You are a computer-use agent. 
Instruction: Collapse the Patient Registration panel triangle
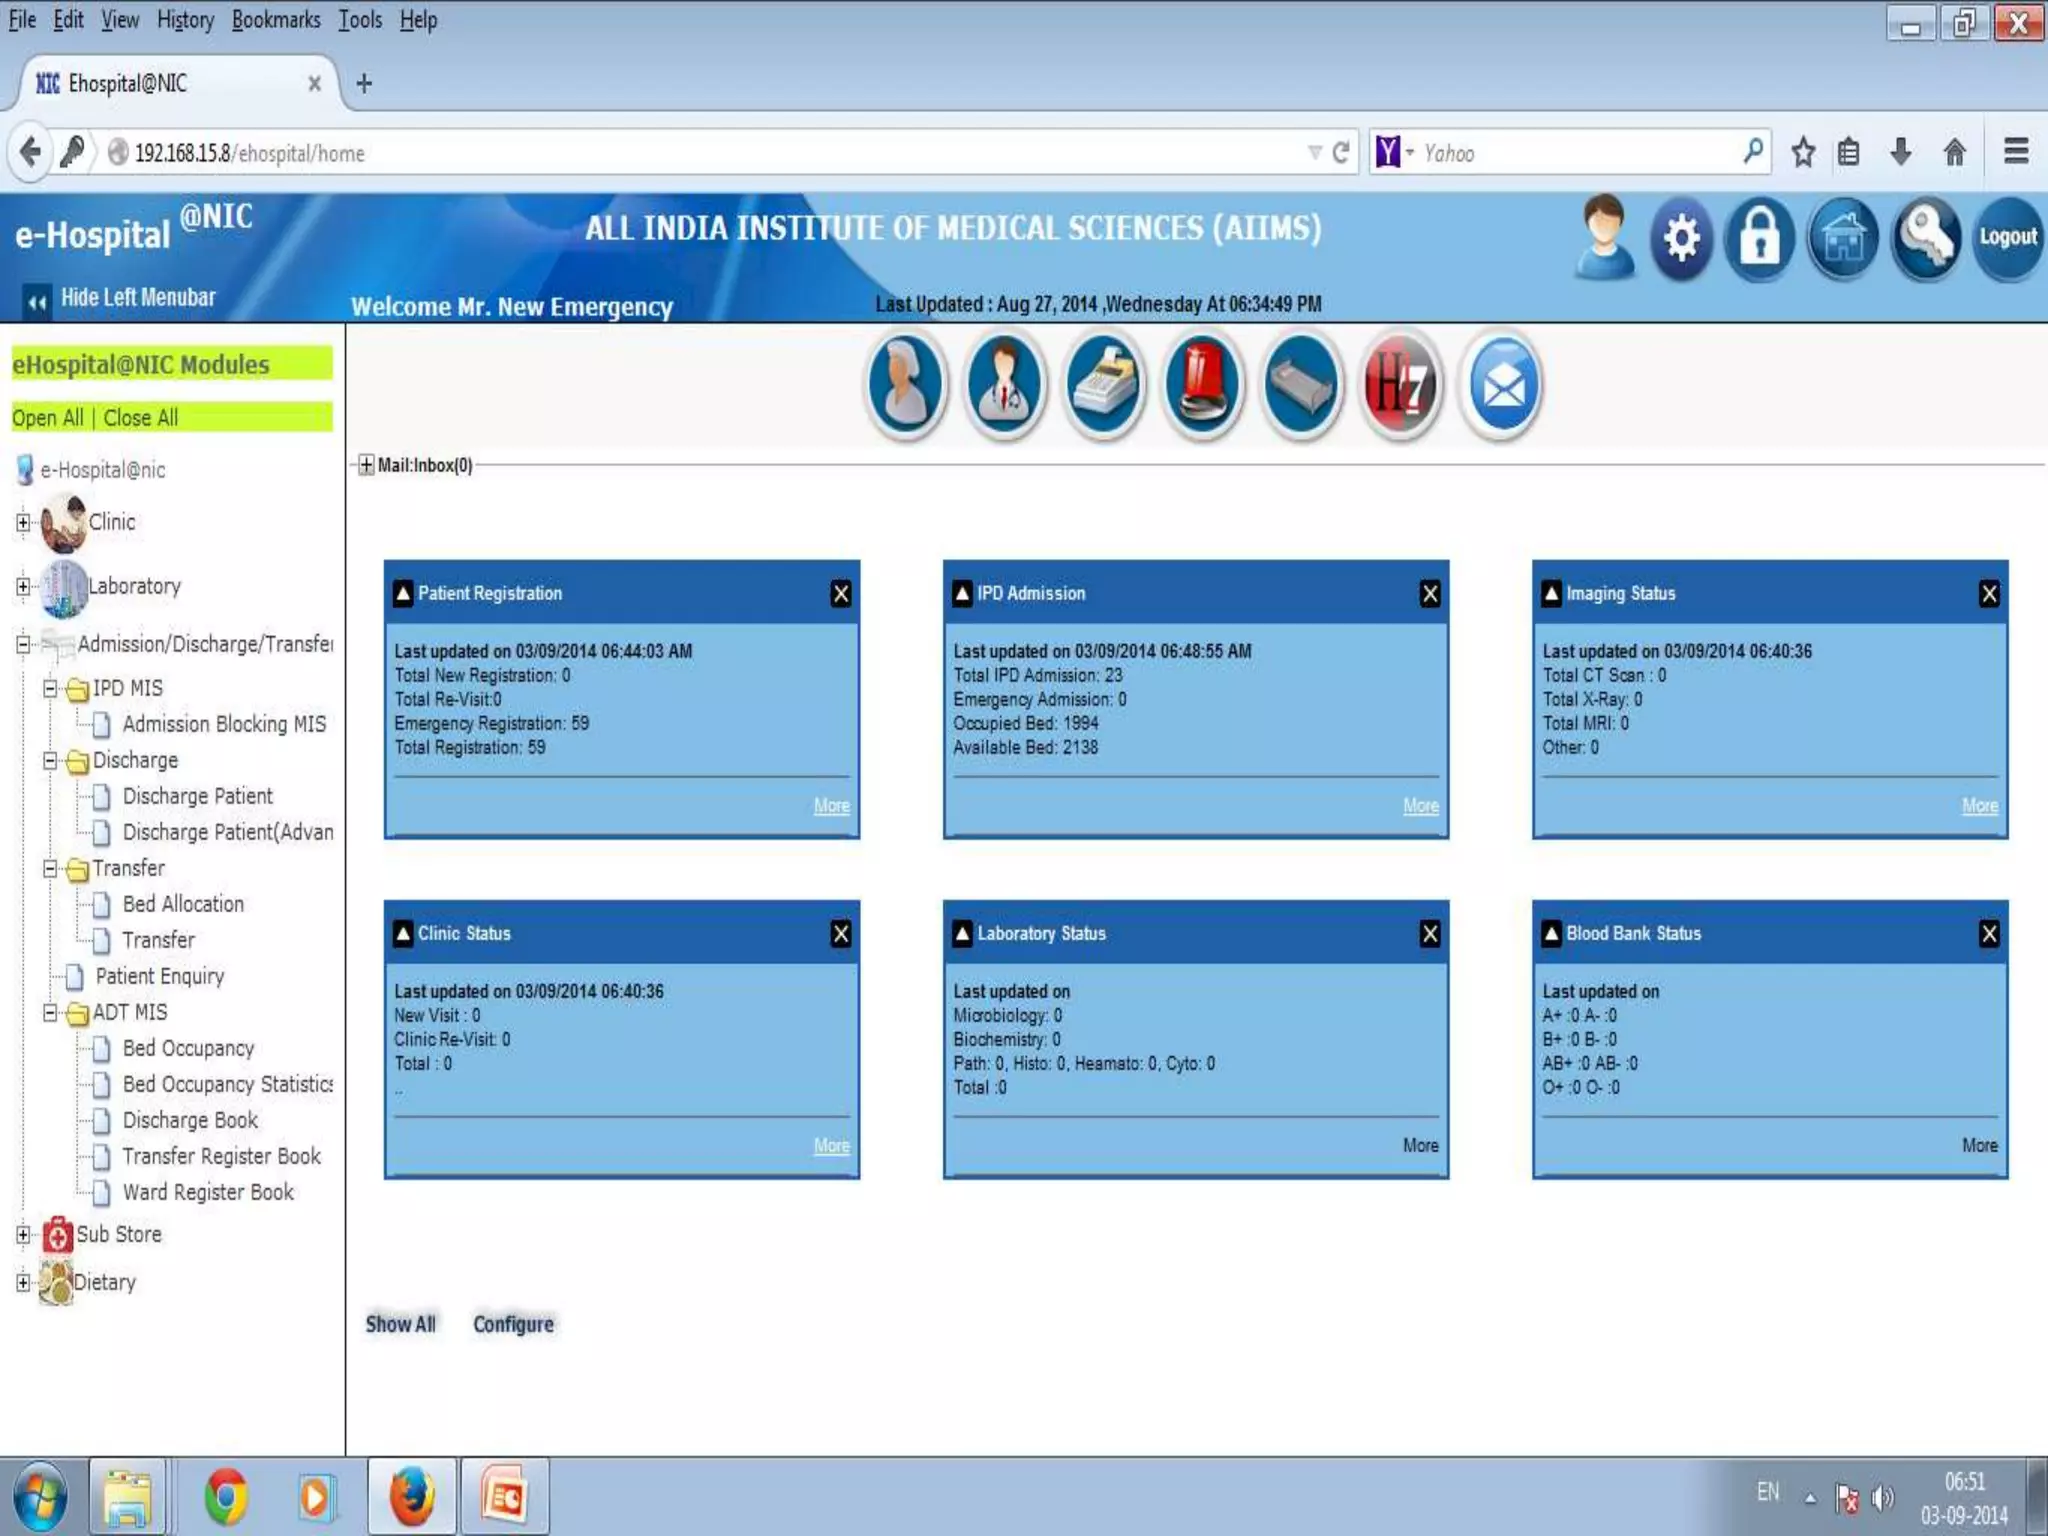pyautogui.click(x=403, y=594)
